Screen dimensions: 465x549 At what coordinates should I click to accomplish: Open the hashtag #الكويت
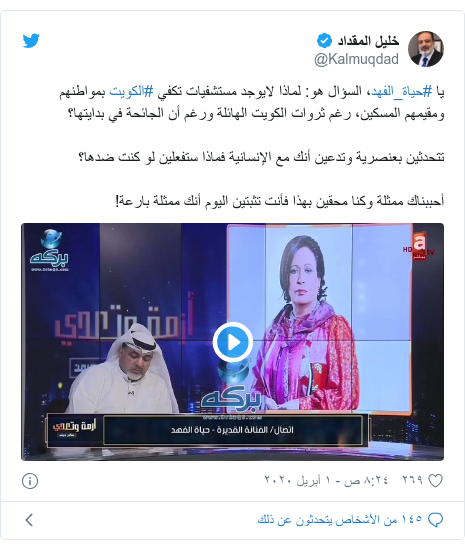[x=131, y=92]
